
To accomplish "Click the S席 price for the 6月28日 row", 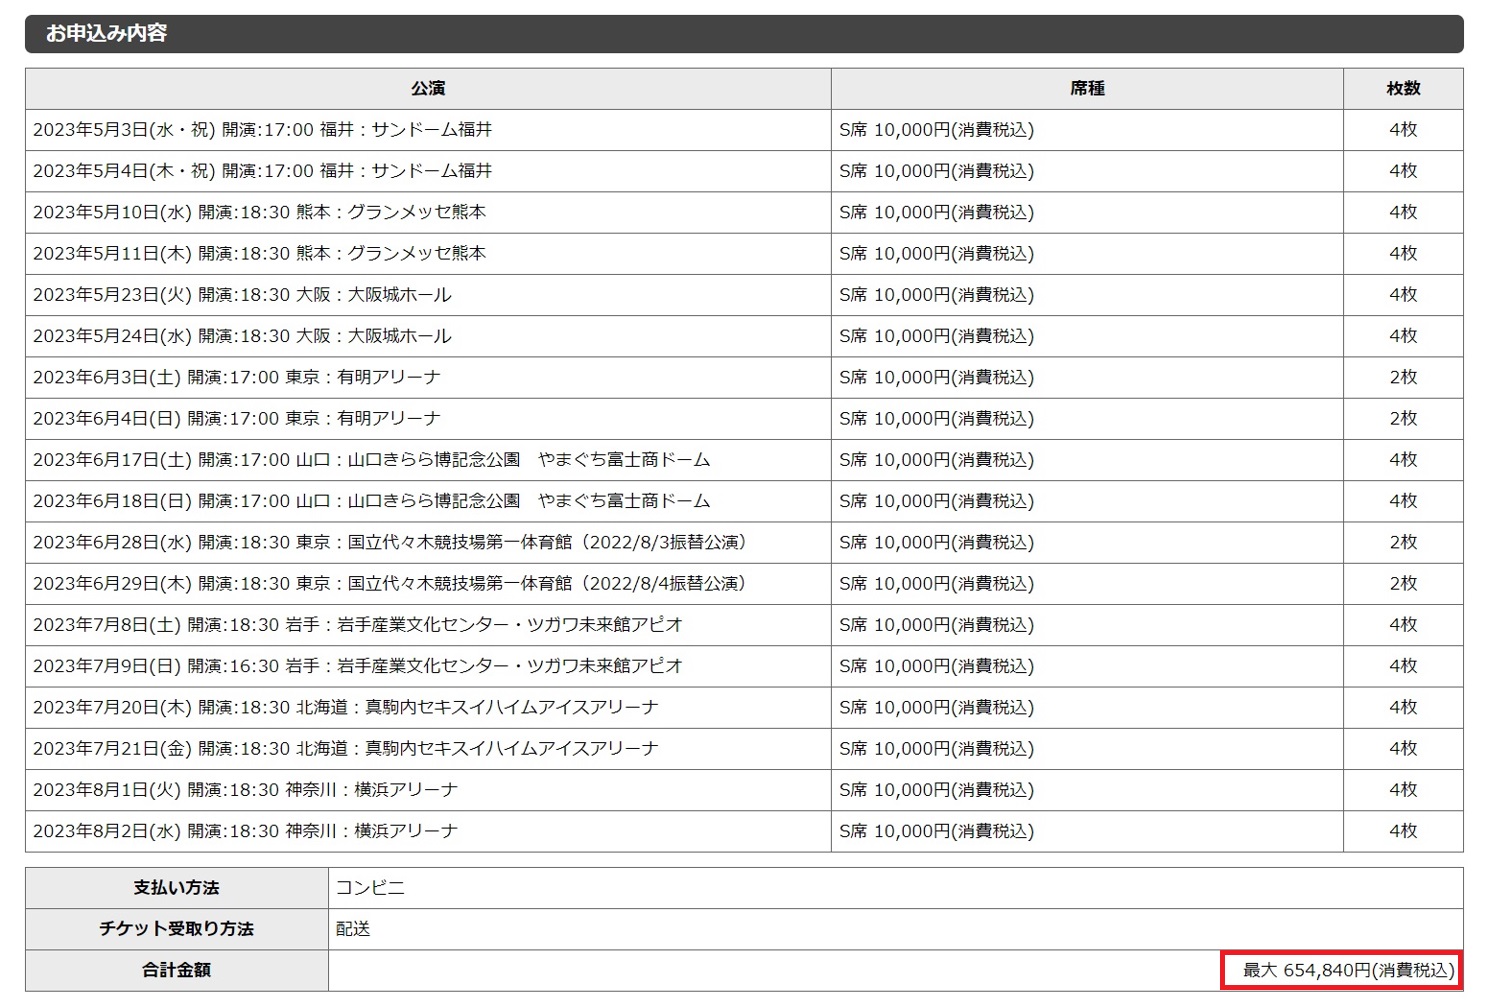I will click(x=937, y=542).
